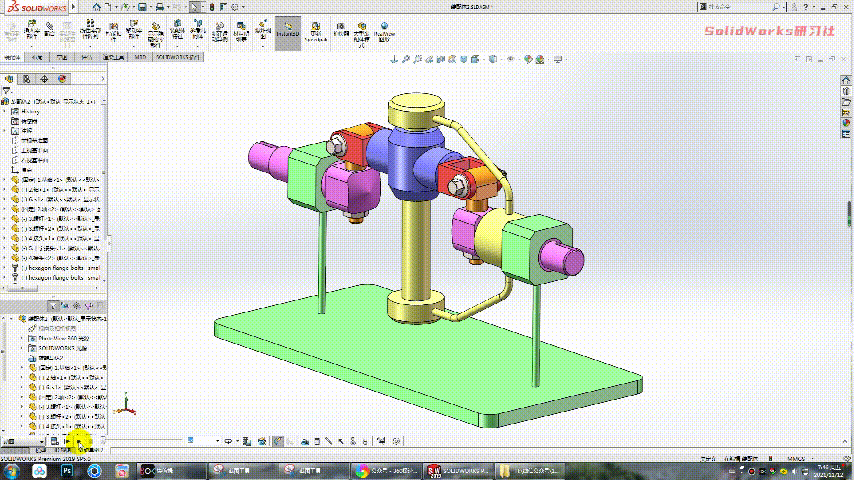Open the motion study type dropdown
Viewport: 854px width, 480px height.
(23, 441)
